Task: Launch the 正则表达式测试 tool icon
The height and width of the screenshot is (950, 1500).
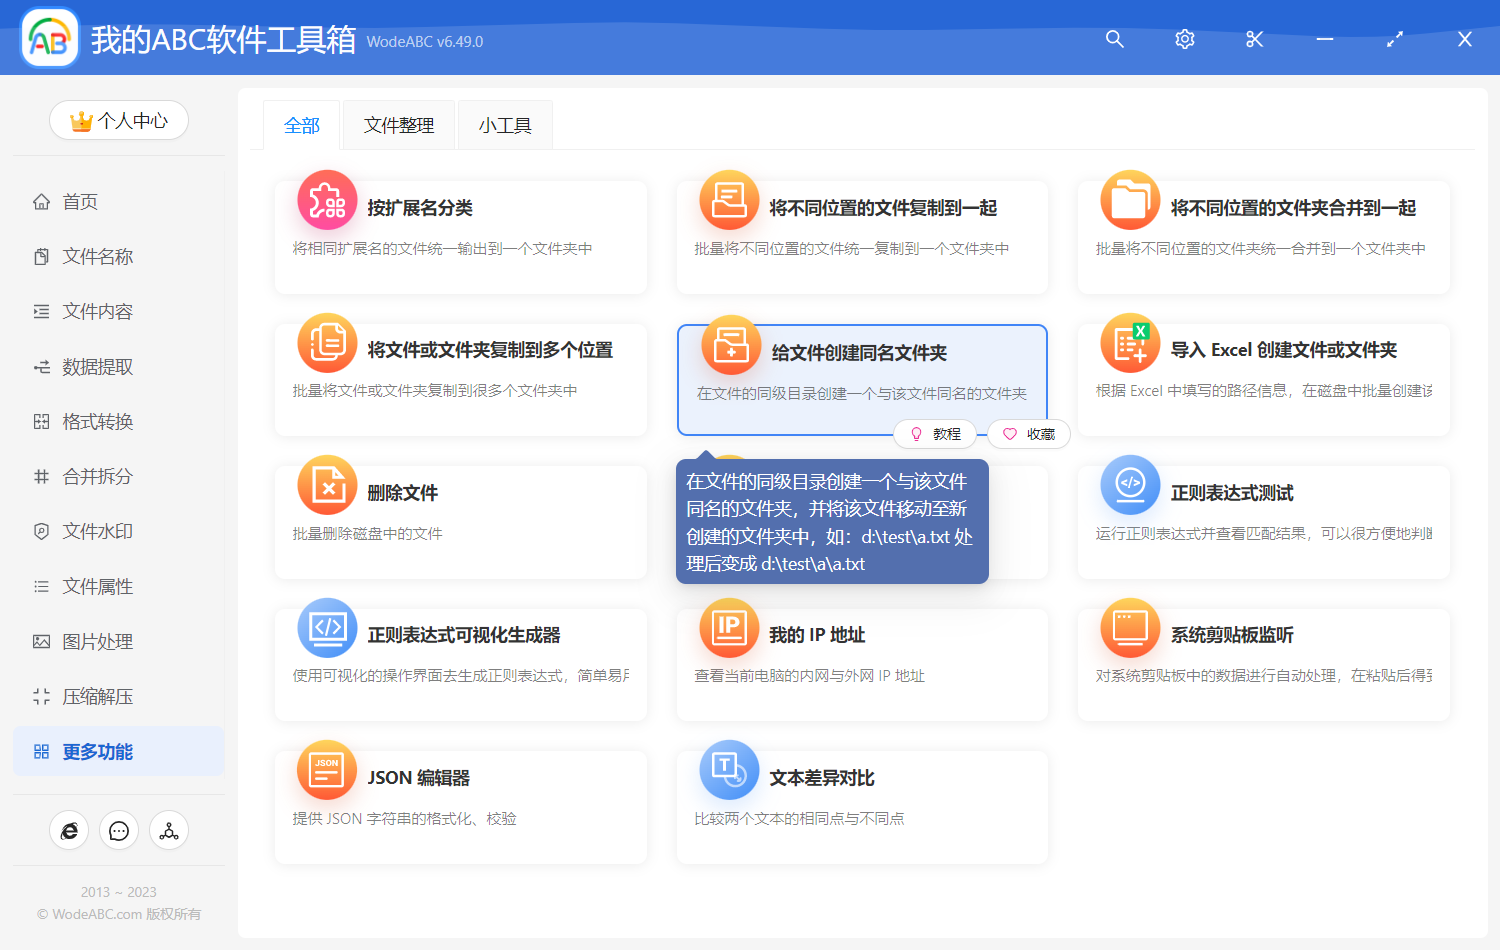Action: pos(1129,485)
